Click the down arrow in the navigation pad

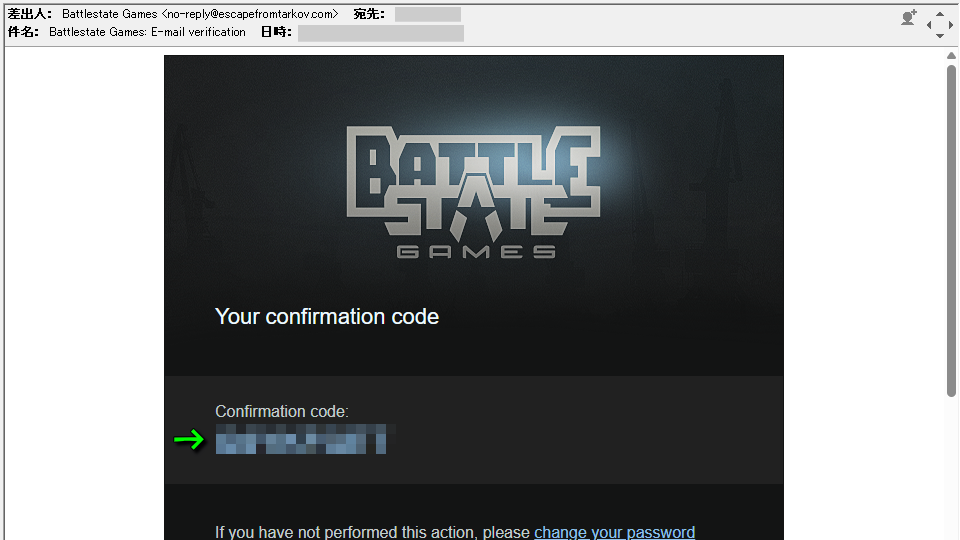pyautogui.click(x=940, y=36)
